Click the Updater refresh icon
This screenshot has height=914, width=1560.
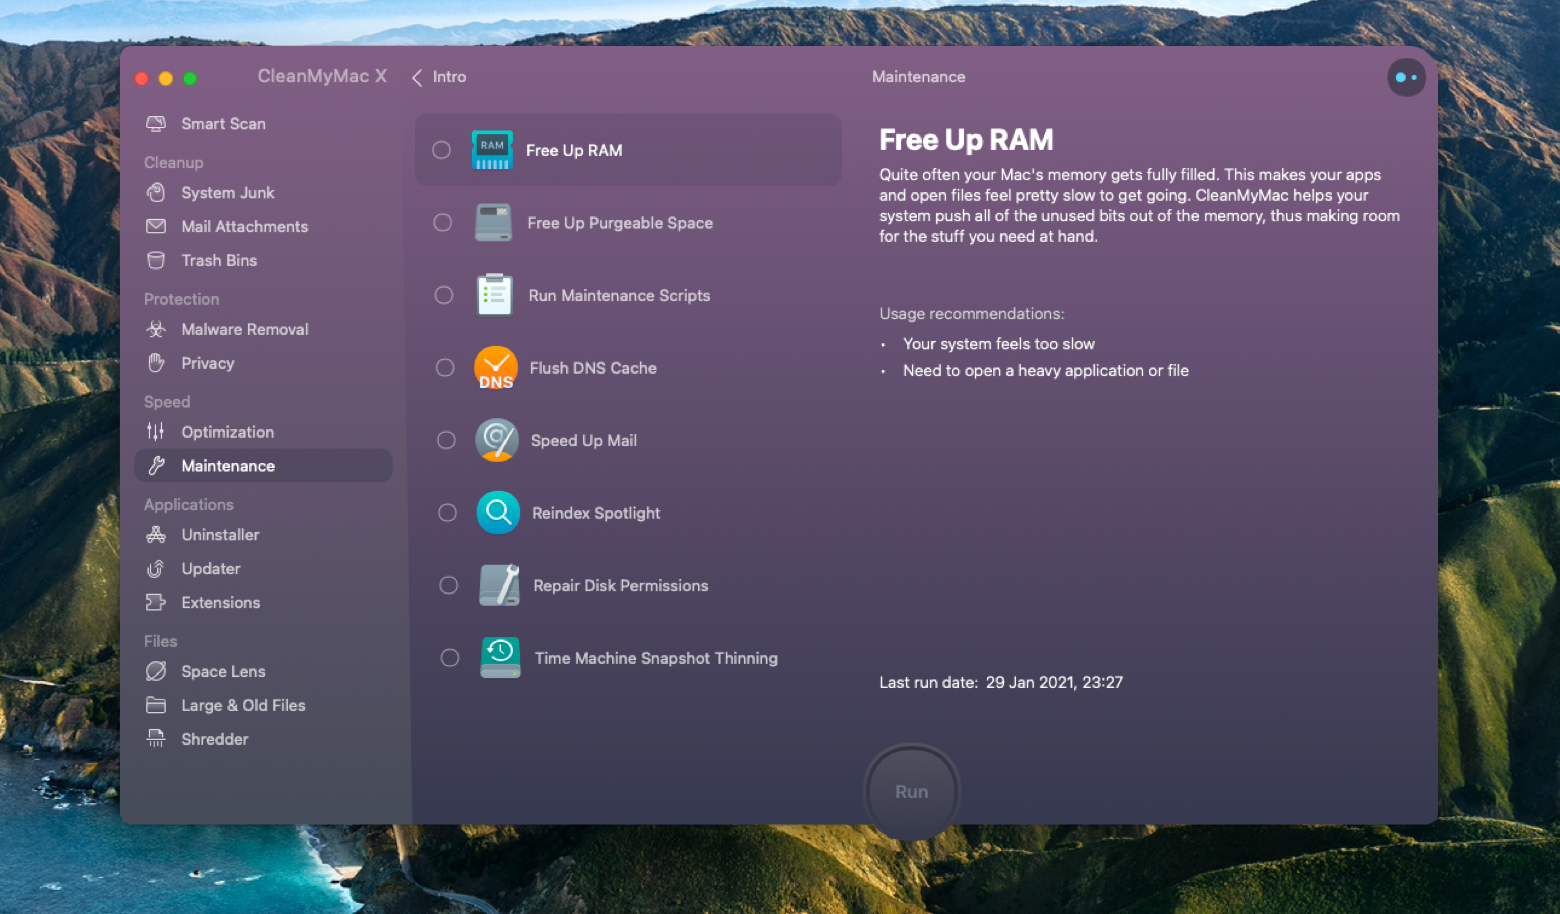pos(156,569)
